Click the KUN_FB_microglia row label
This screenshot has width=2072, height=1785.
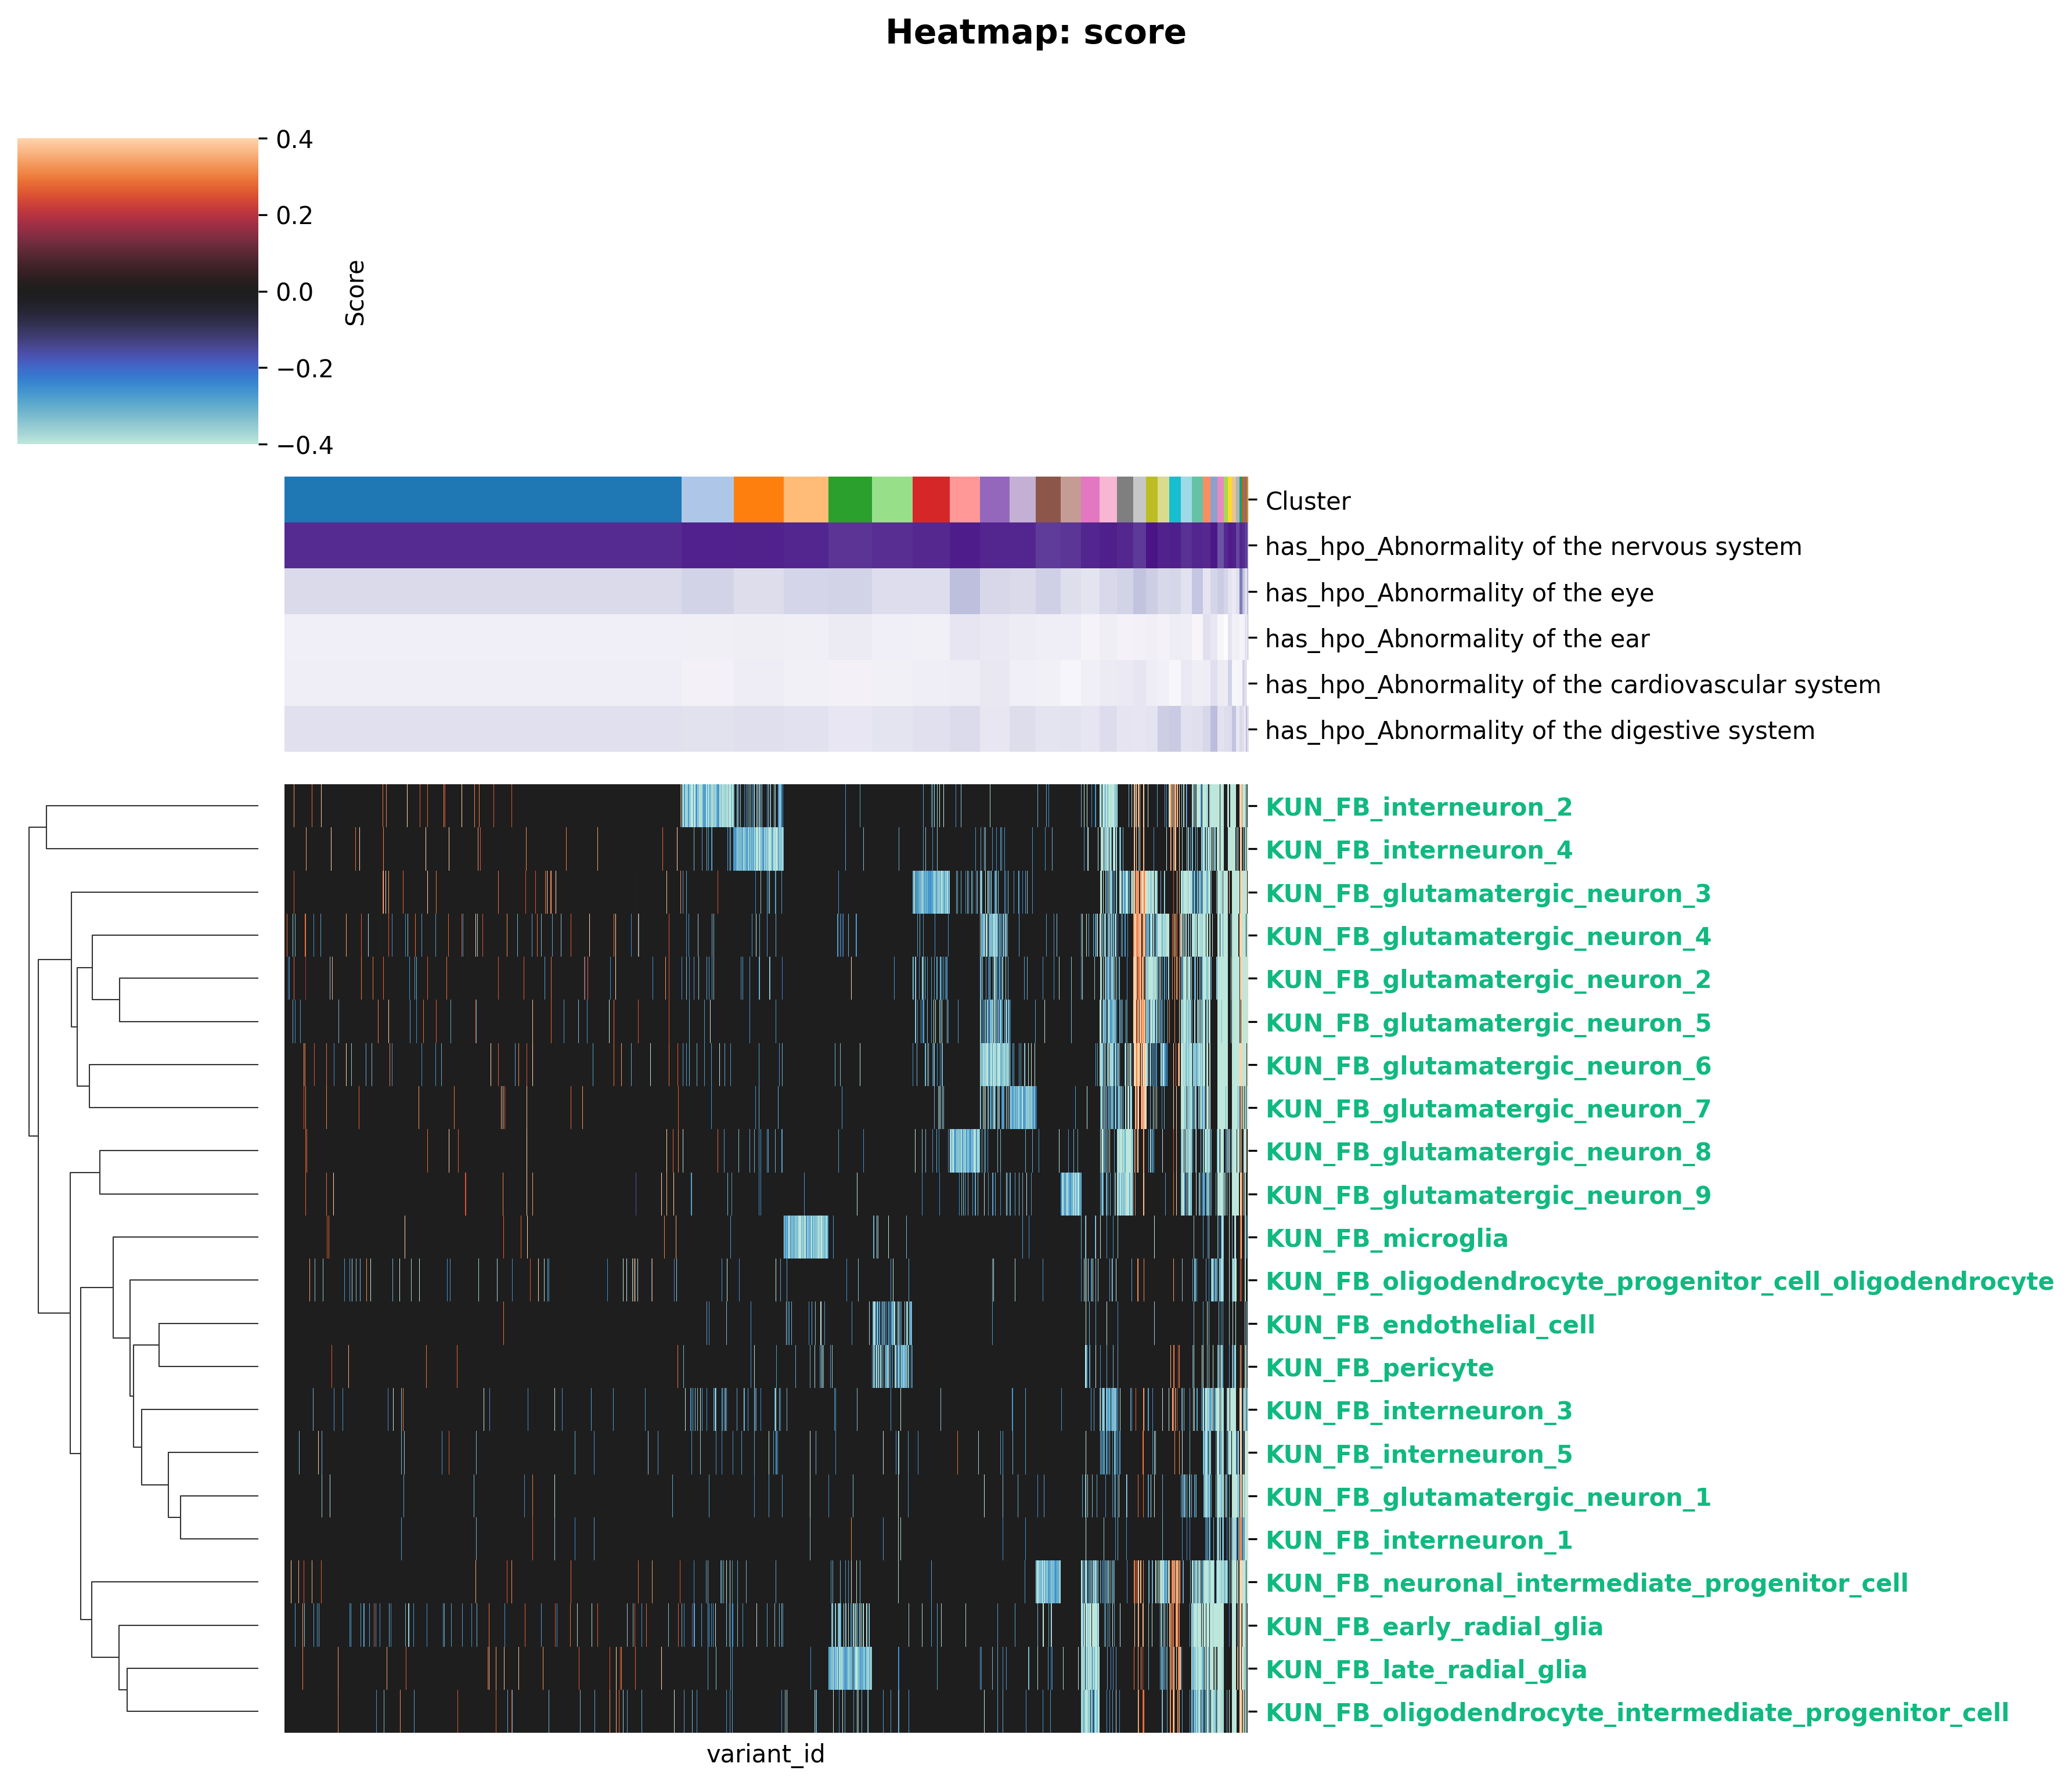(x=1386, y=1238)
